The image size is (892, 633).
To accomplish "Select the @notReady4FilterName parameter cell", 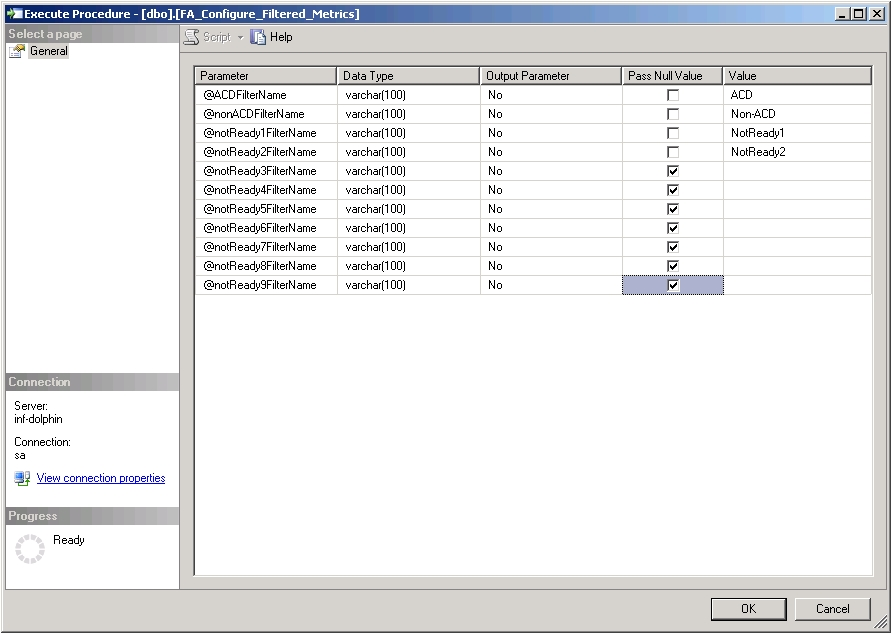I will point(266,190).
